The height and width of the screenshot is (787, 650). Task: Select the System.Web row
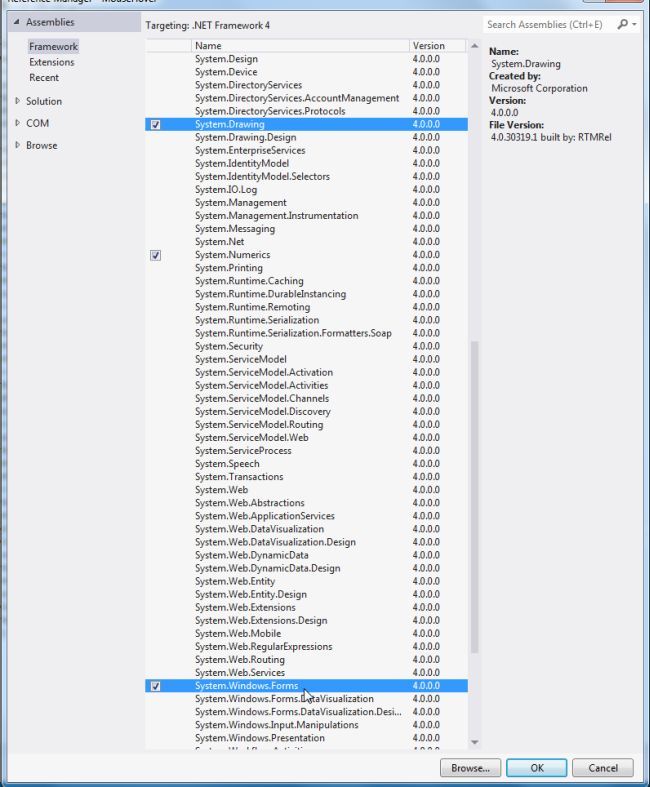click(306, 489)
